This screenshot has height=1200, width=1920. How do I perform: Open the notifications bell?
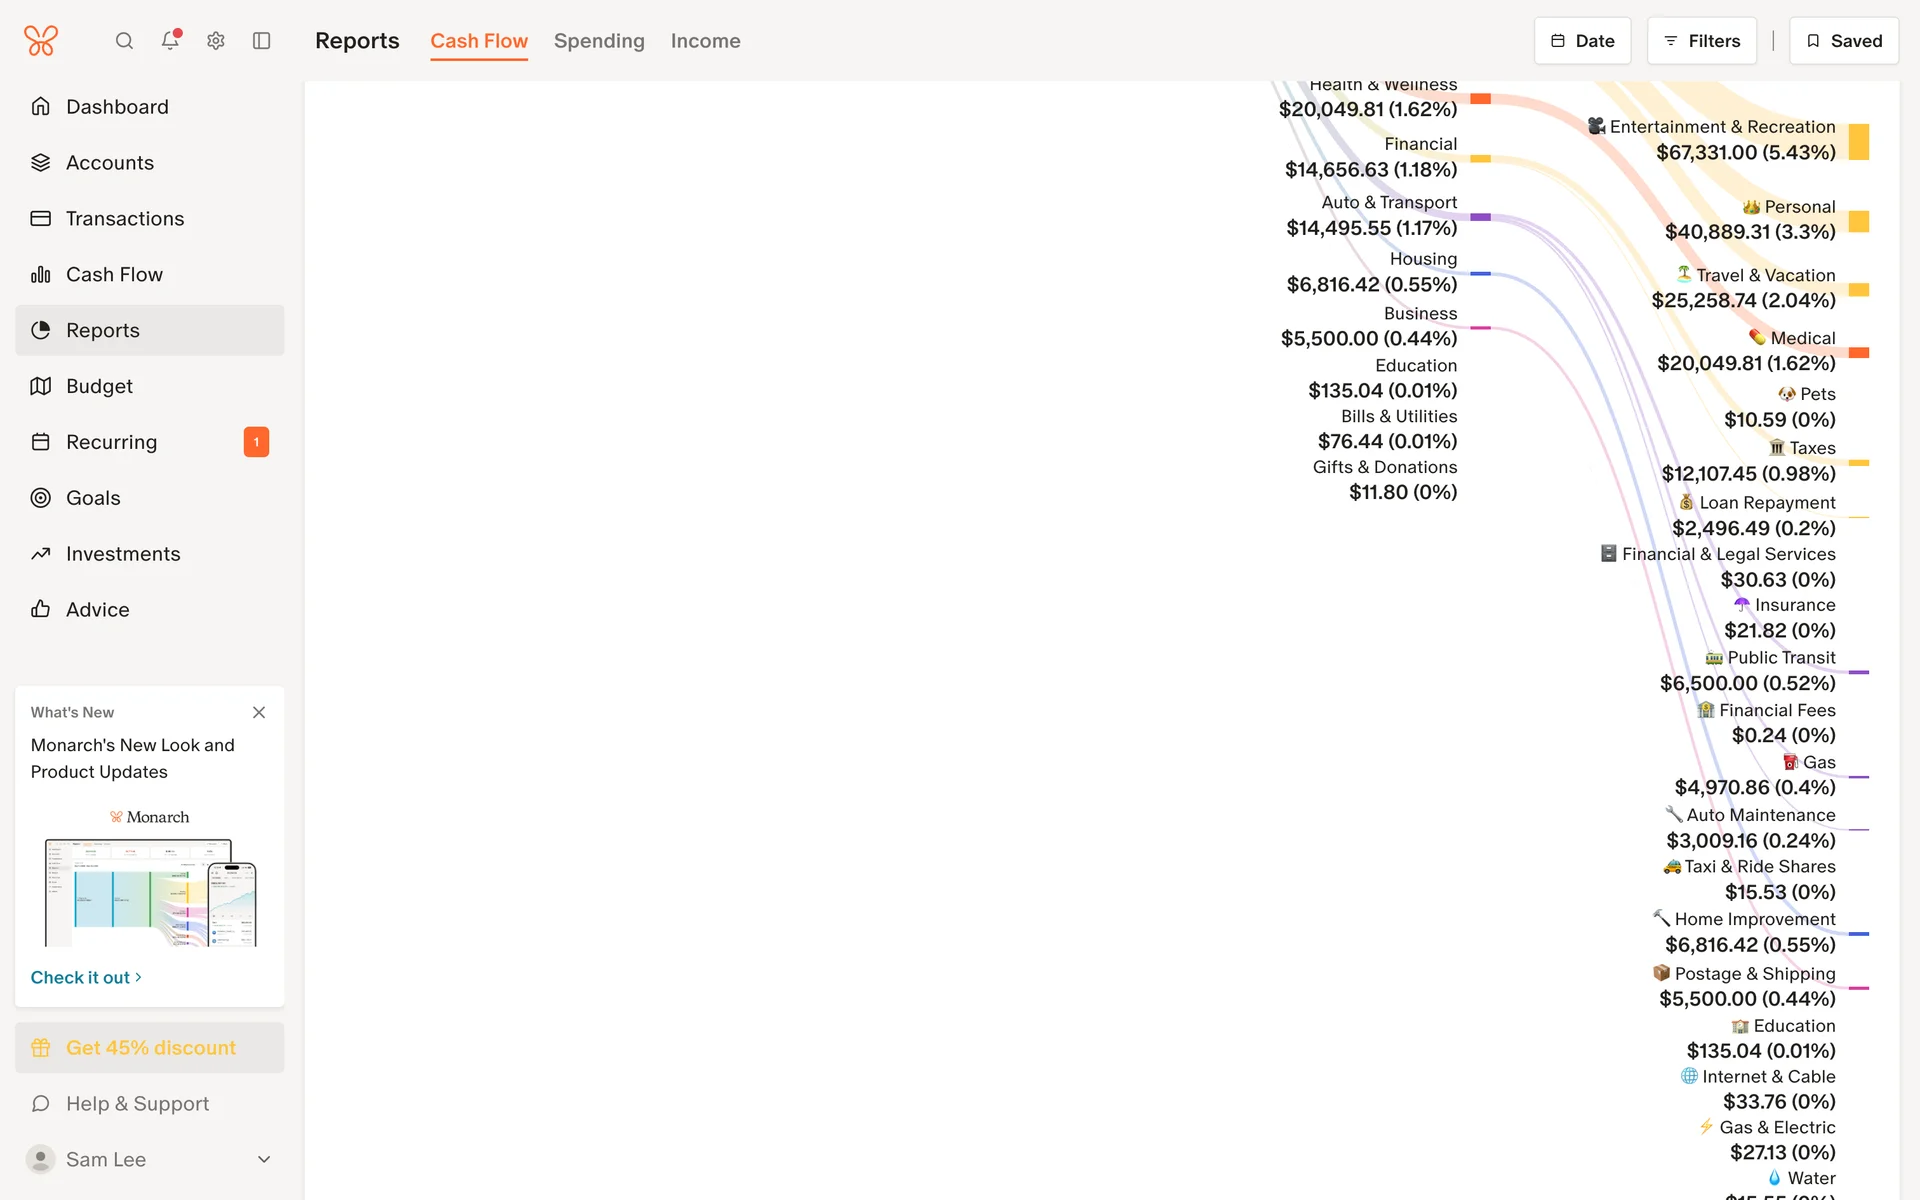[170, 41]
